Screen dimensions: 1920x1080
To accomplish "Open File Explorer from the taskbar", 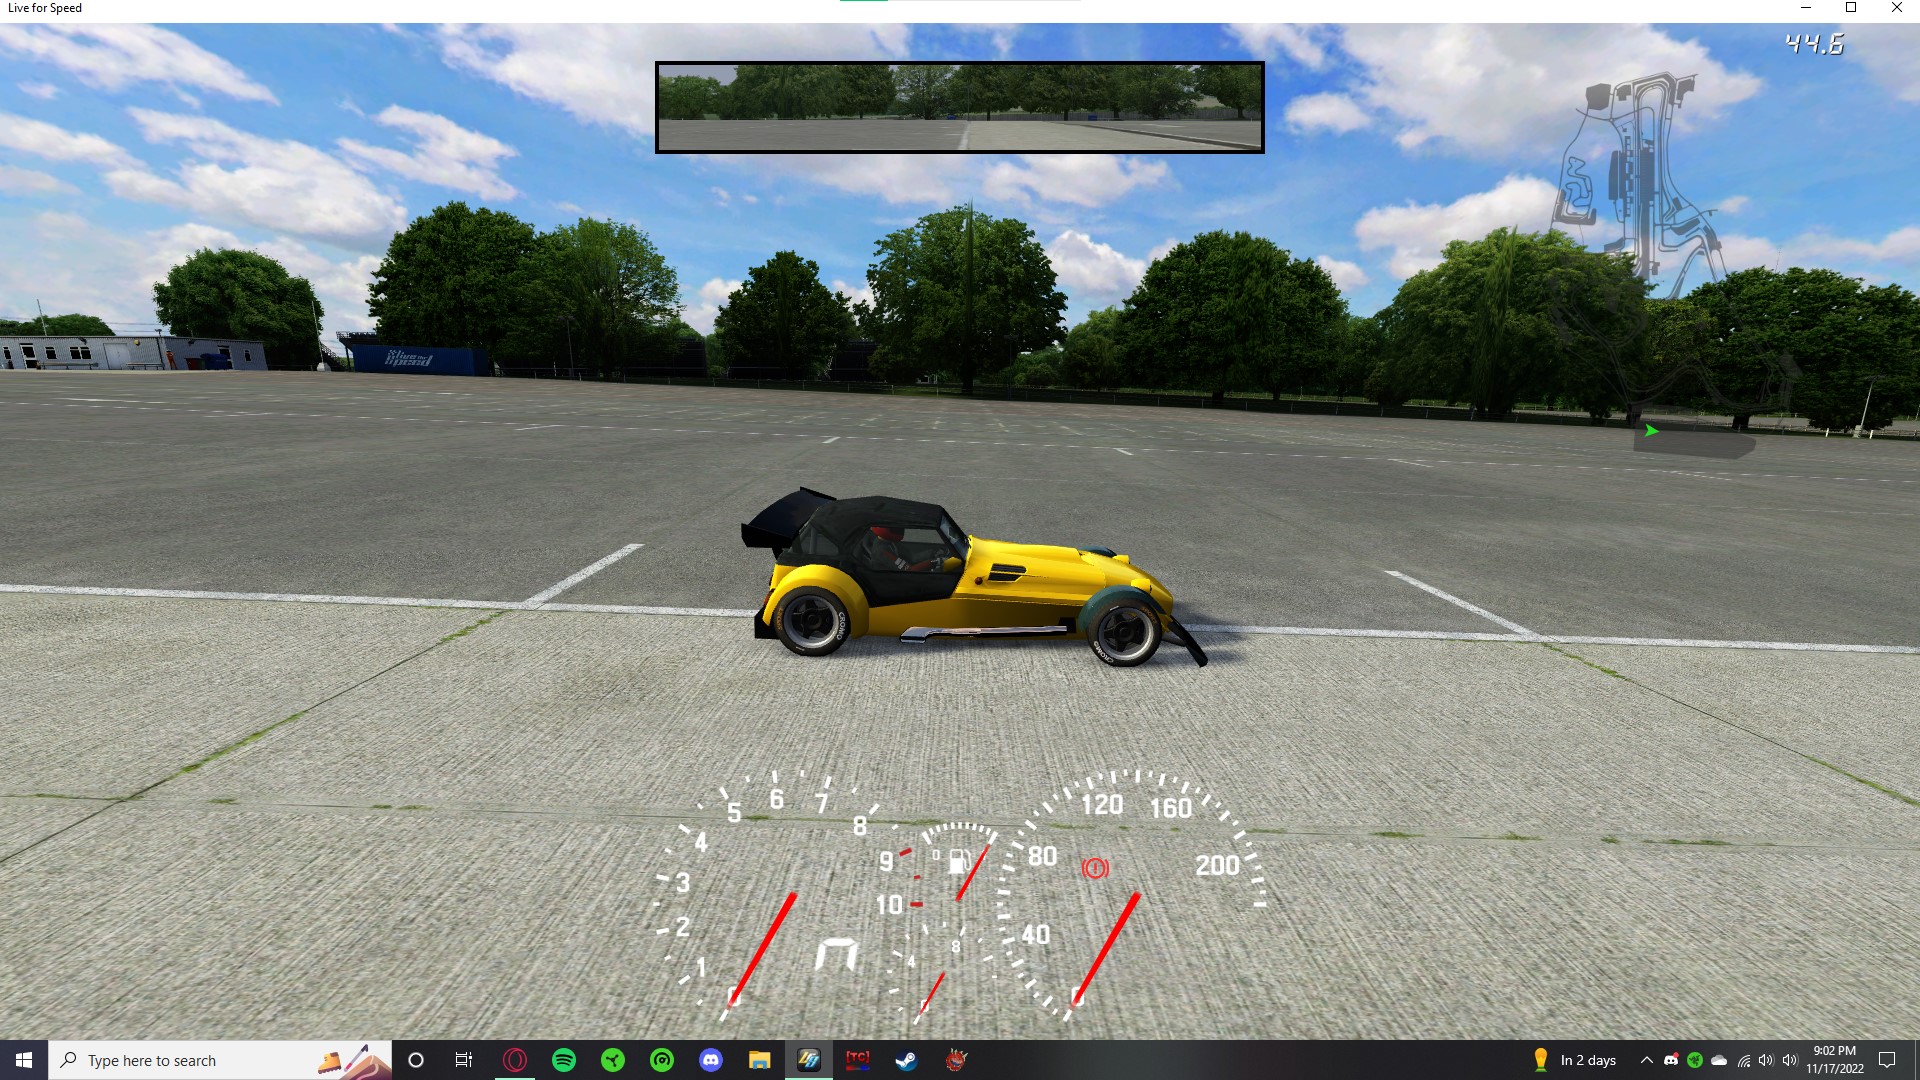I will click(x=760, y=1060).
